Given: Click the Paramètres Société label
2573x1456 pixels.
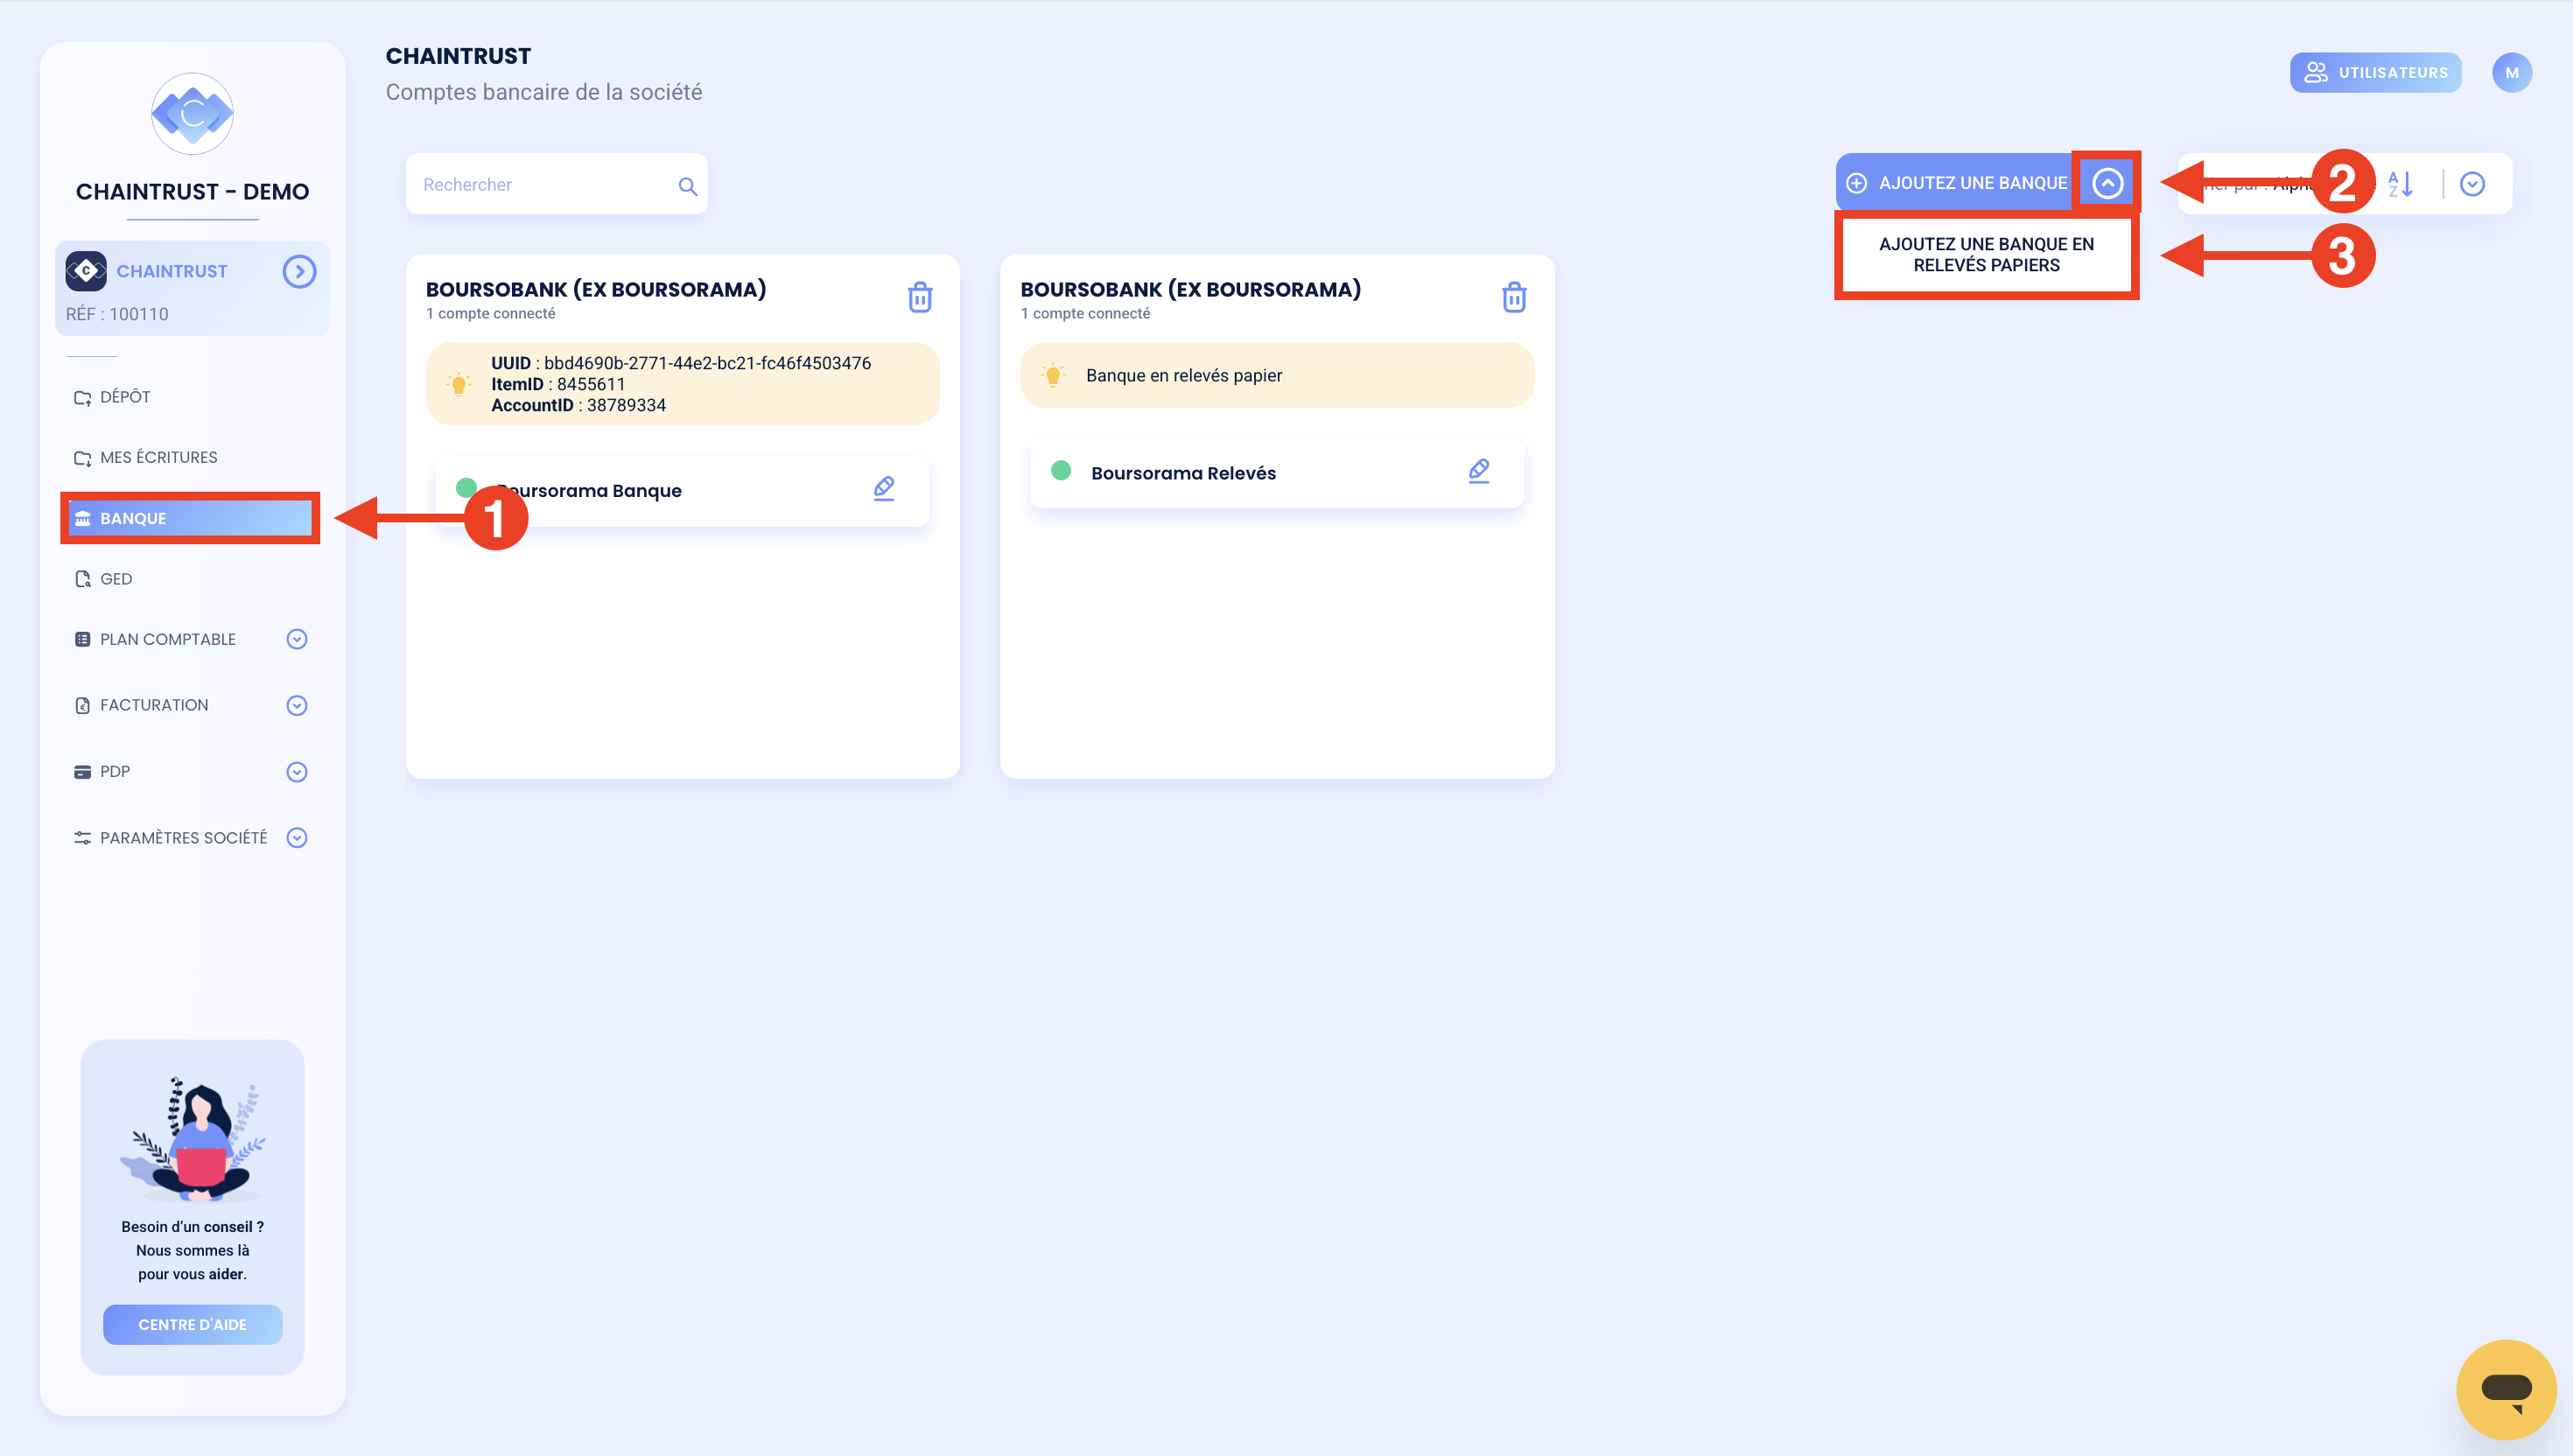Looking at the screenshot, I should (x=183, y=838).
